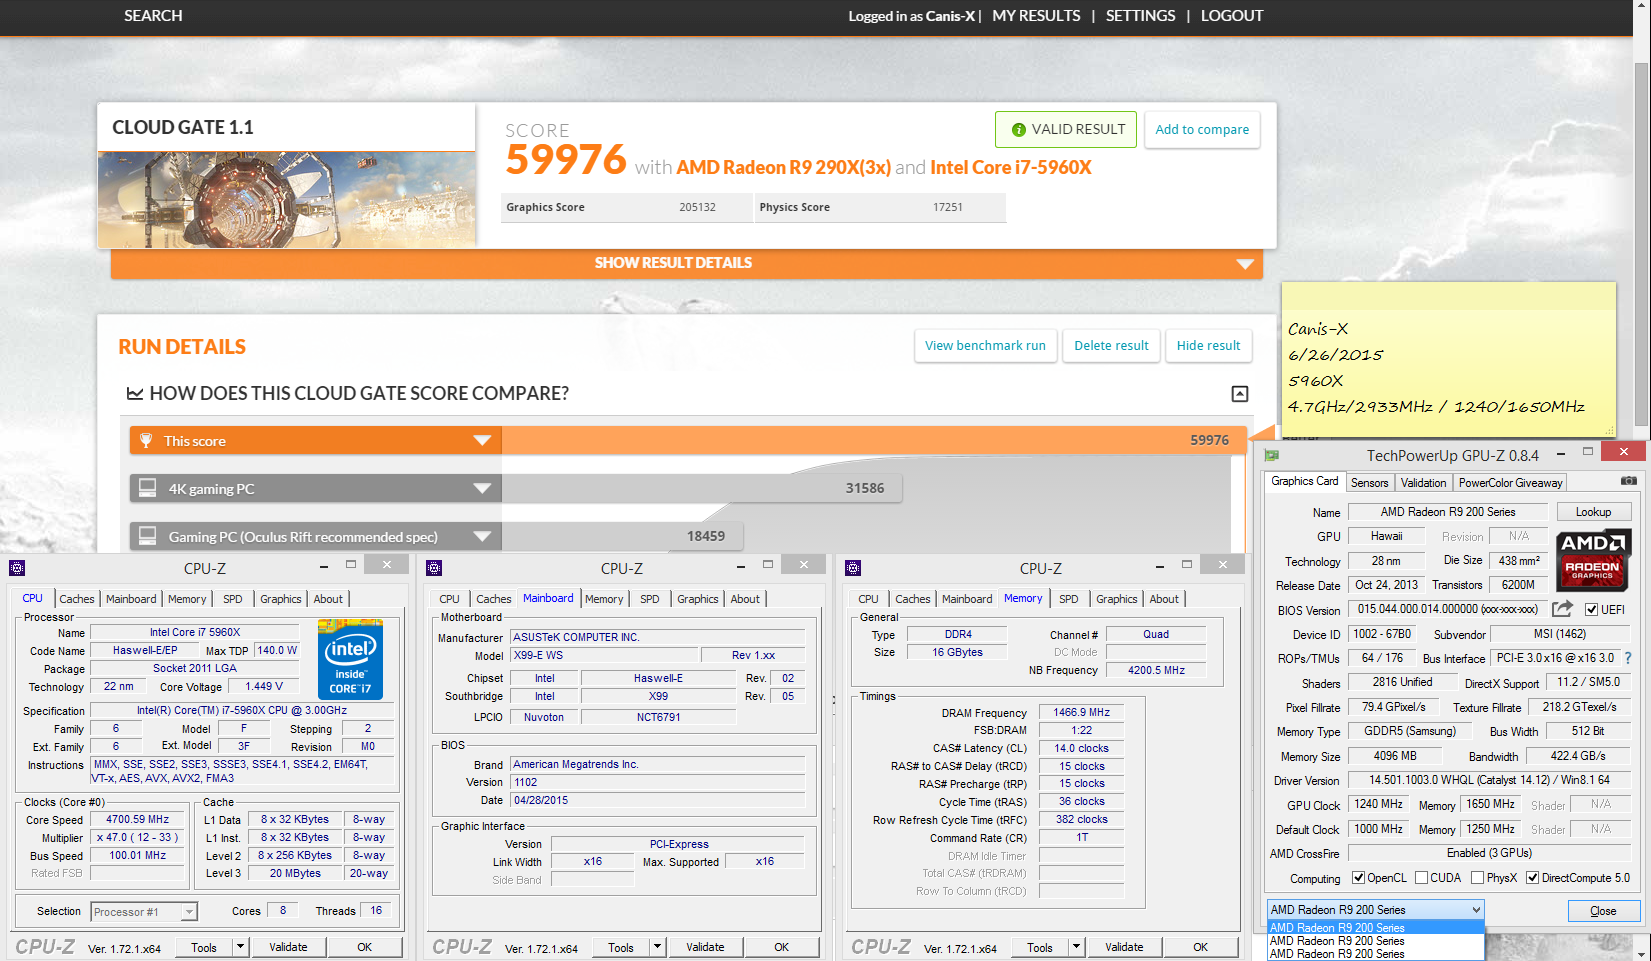Maximize the CPU-Z Memory window
1651x961 pixels.
(x=1187, y=565)
